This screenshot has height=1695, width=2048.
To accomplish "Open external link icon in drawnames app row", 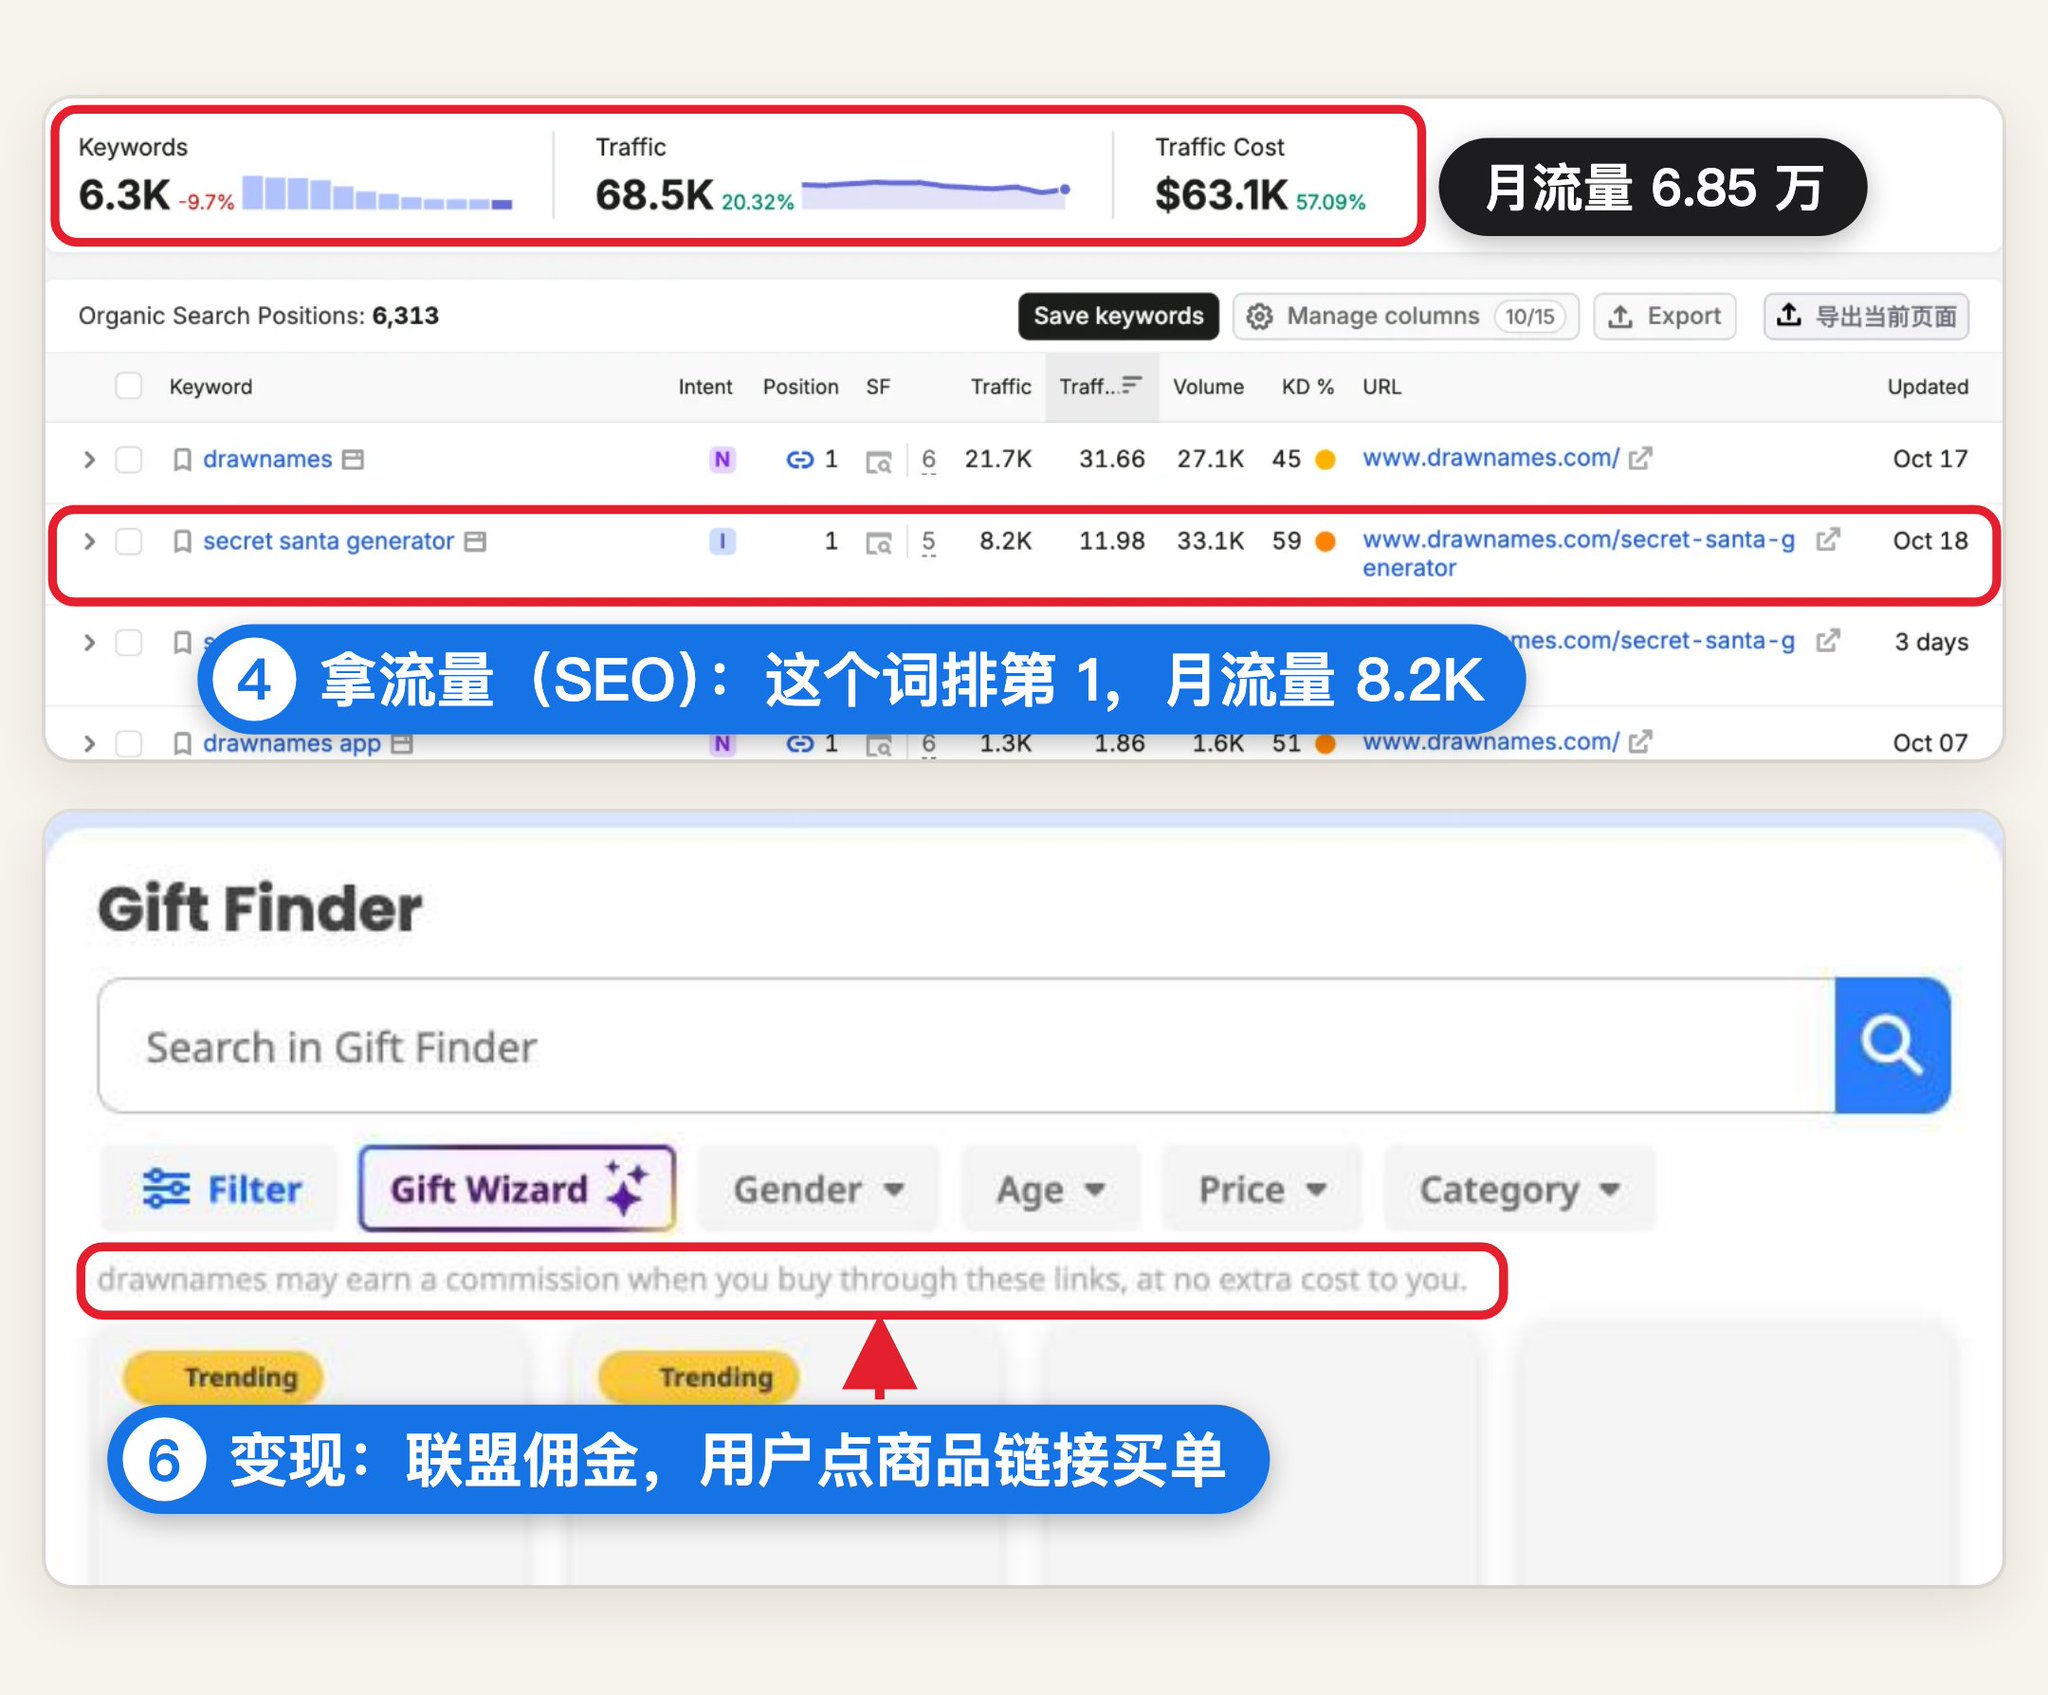I will 1640,741.
